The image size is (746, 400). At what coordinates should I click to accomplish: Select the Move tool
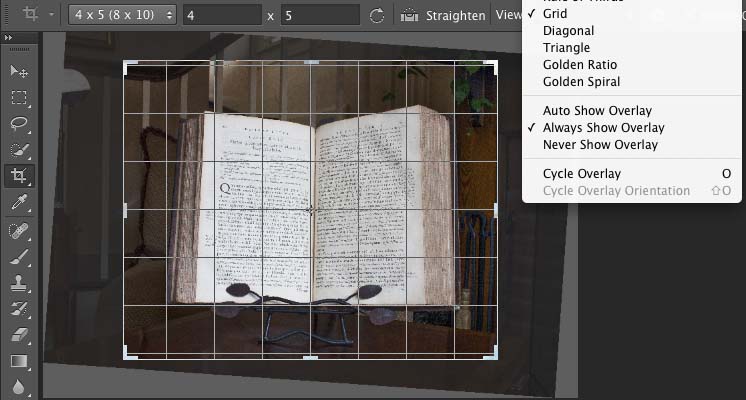pos(19,72)
